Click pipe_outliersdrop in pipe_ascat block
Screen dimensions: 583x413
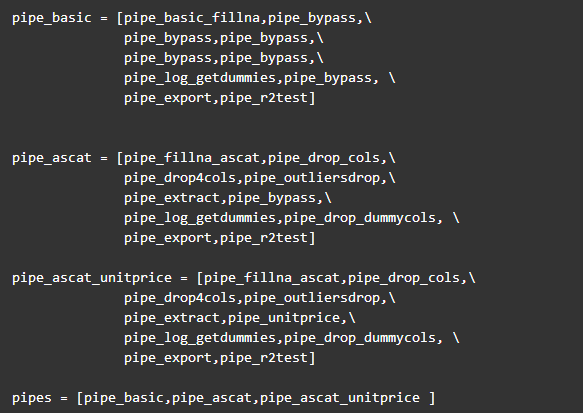pos(312,178)
